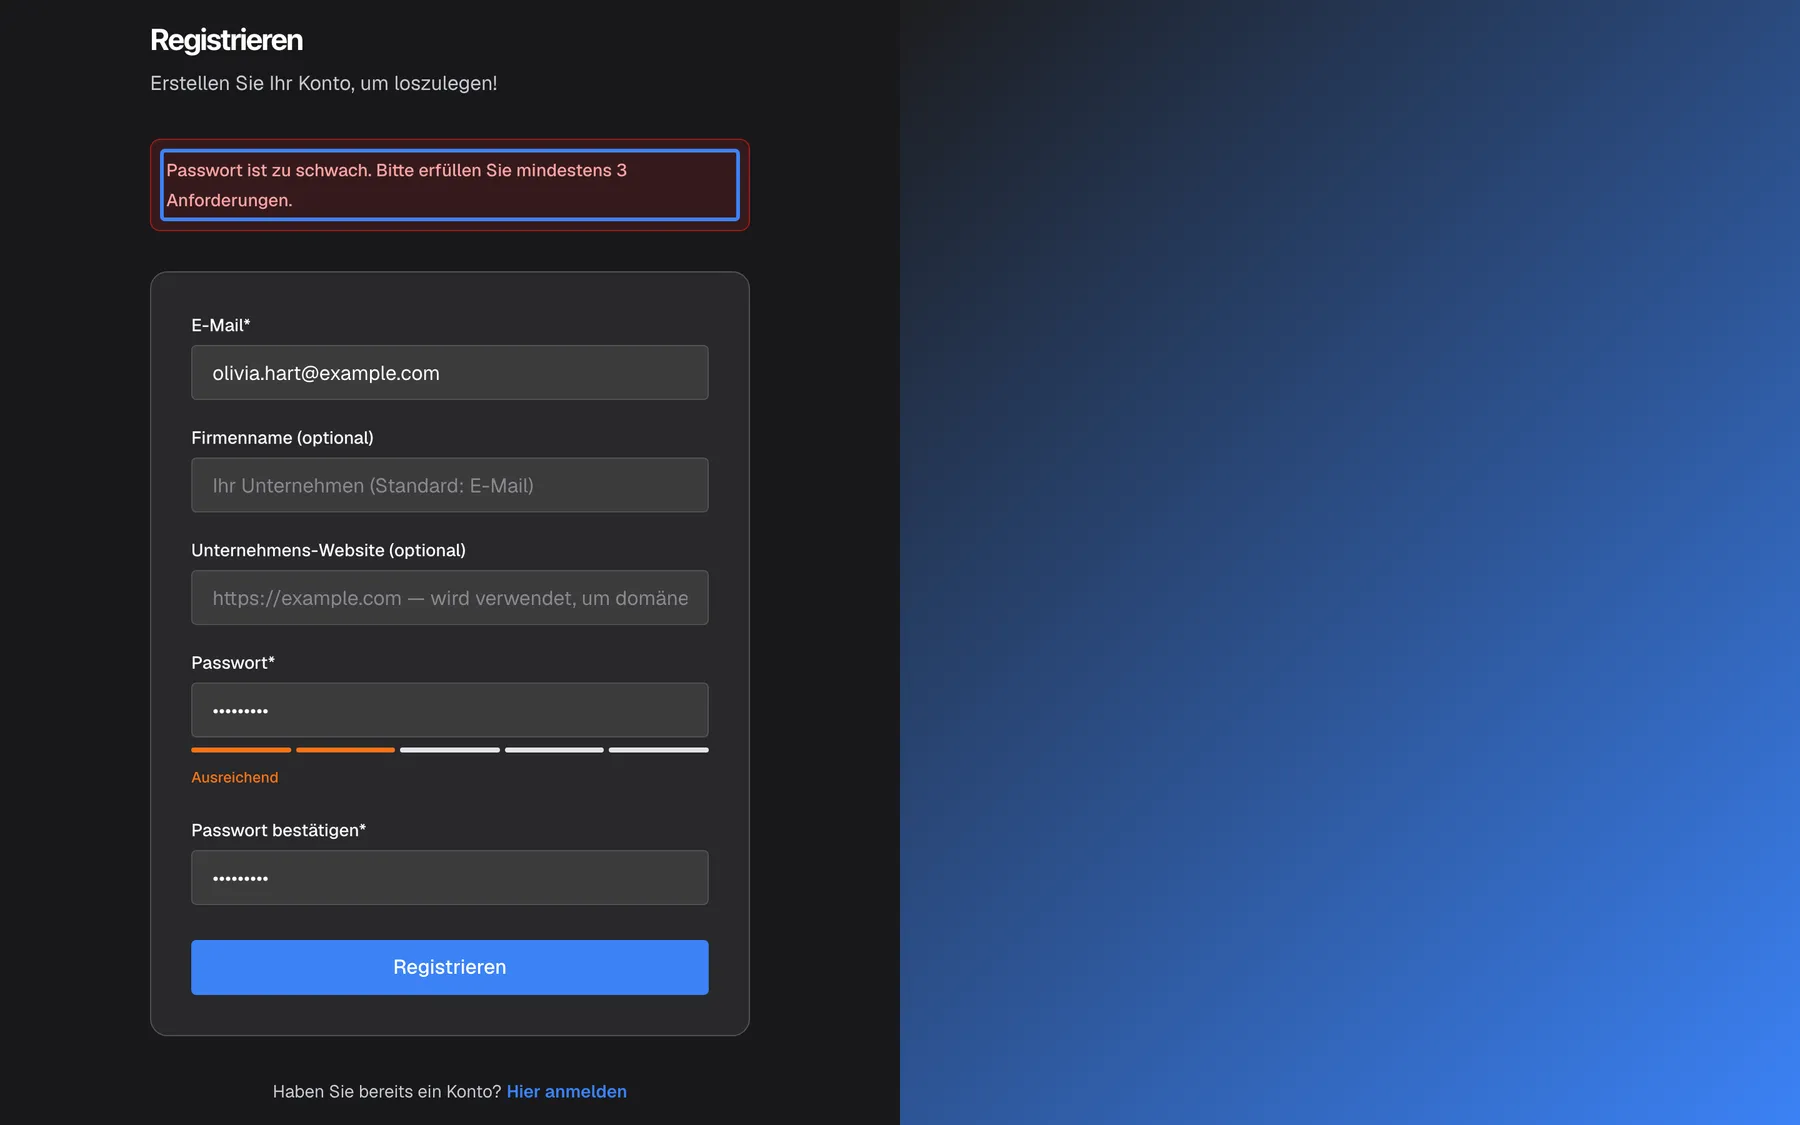Open the Hier anmelden link
The image size is (1800, 1125).
click(567, 1091)
